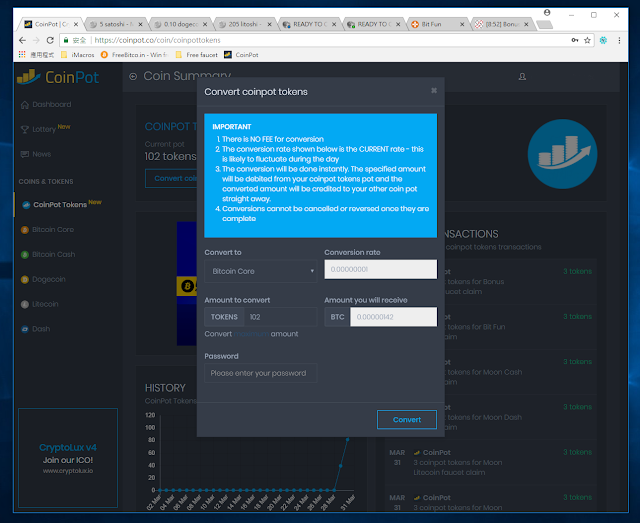Click the Bitcoin Core orange coin icon

(x=25, y=229)
